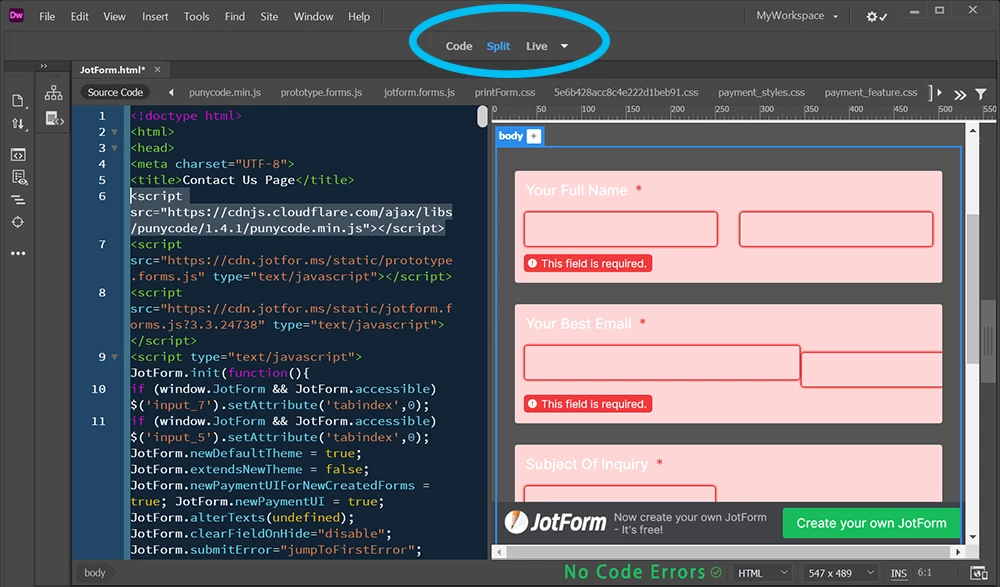Viewport: 1000px width, 587px height.
Task: Open the Help menu
Action: click(359, 17)
